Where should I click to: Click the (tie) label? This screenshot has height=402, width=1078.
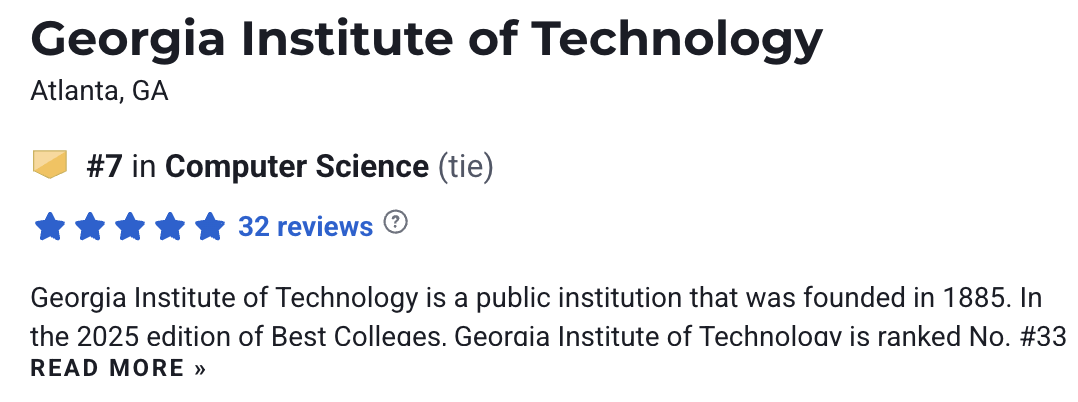coord(465,167)
